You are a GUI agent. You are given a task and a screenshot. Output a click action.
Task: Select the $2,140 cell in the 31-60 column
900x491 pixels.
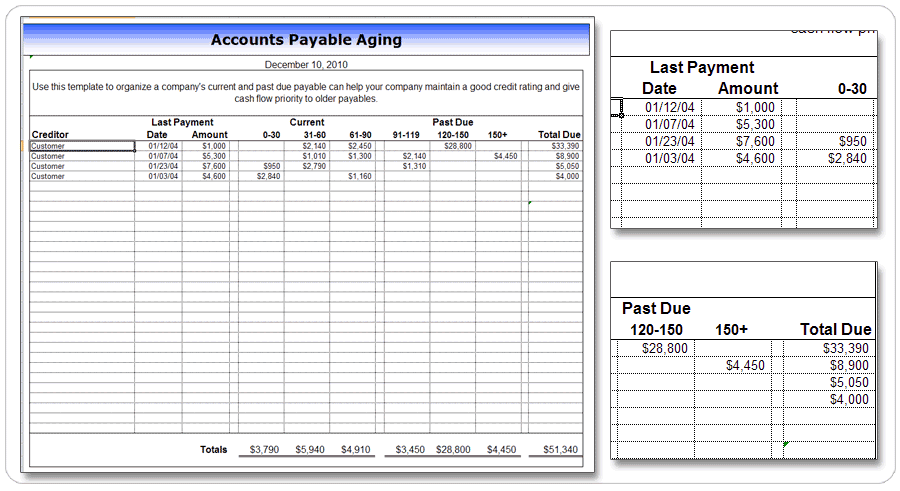314,146
